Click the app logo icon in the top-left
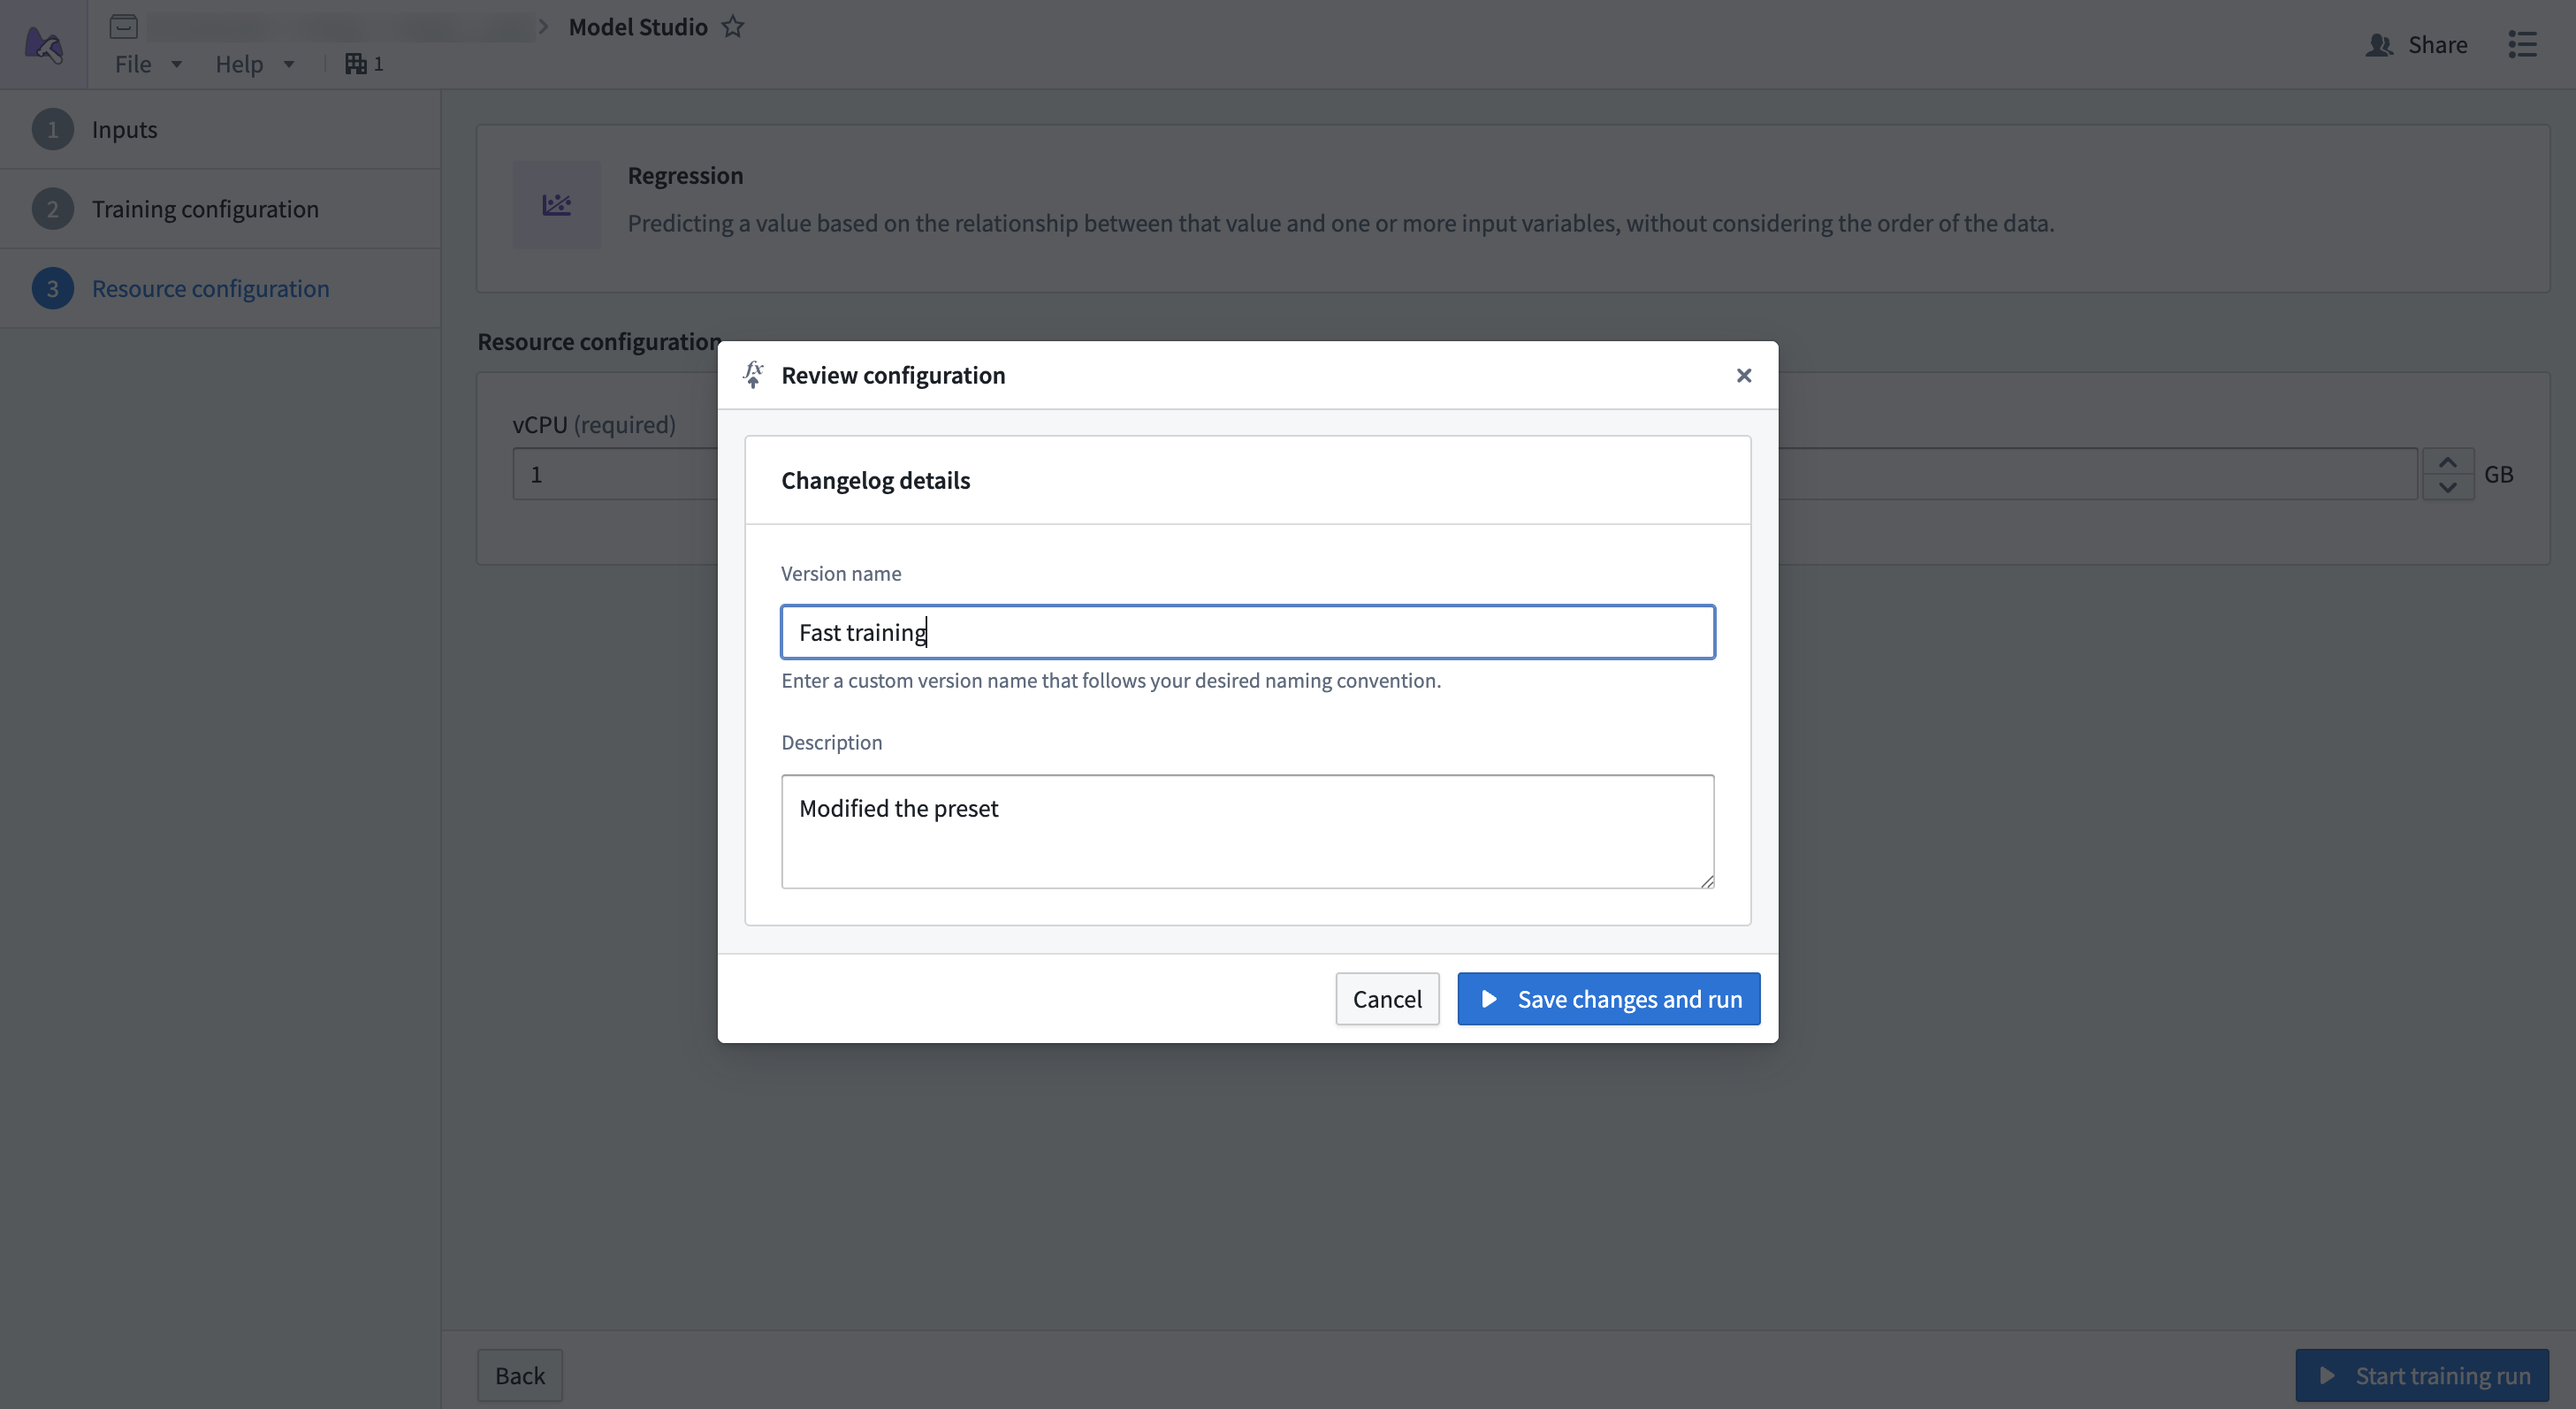 pos(44,44)
